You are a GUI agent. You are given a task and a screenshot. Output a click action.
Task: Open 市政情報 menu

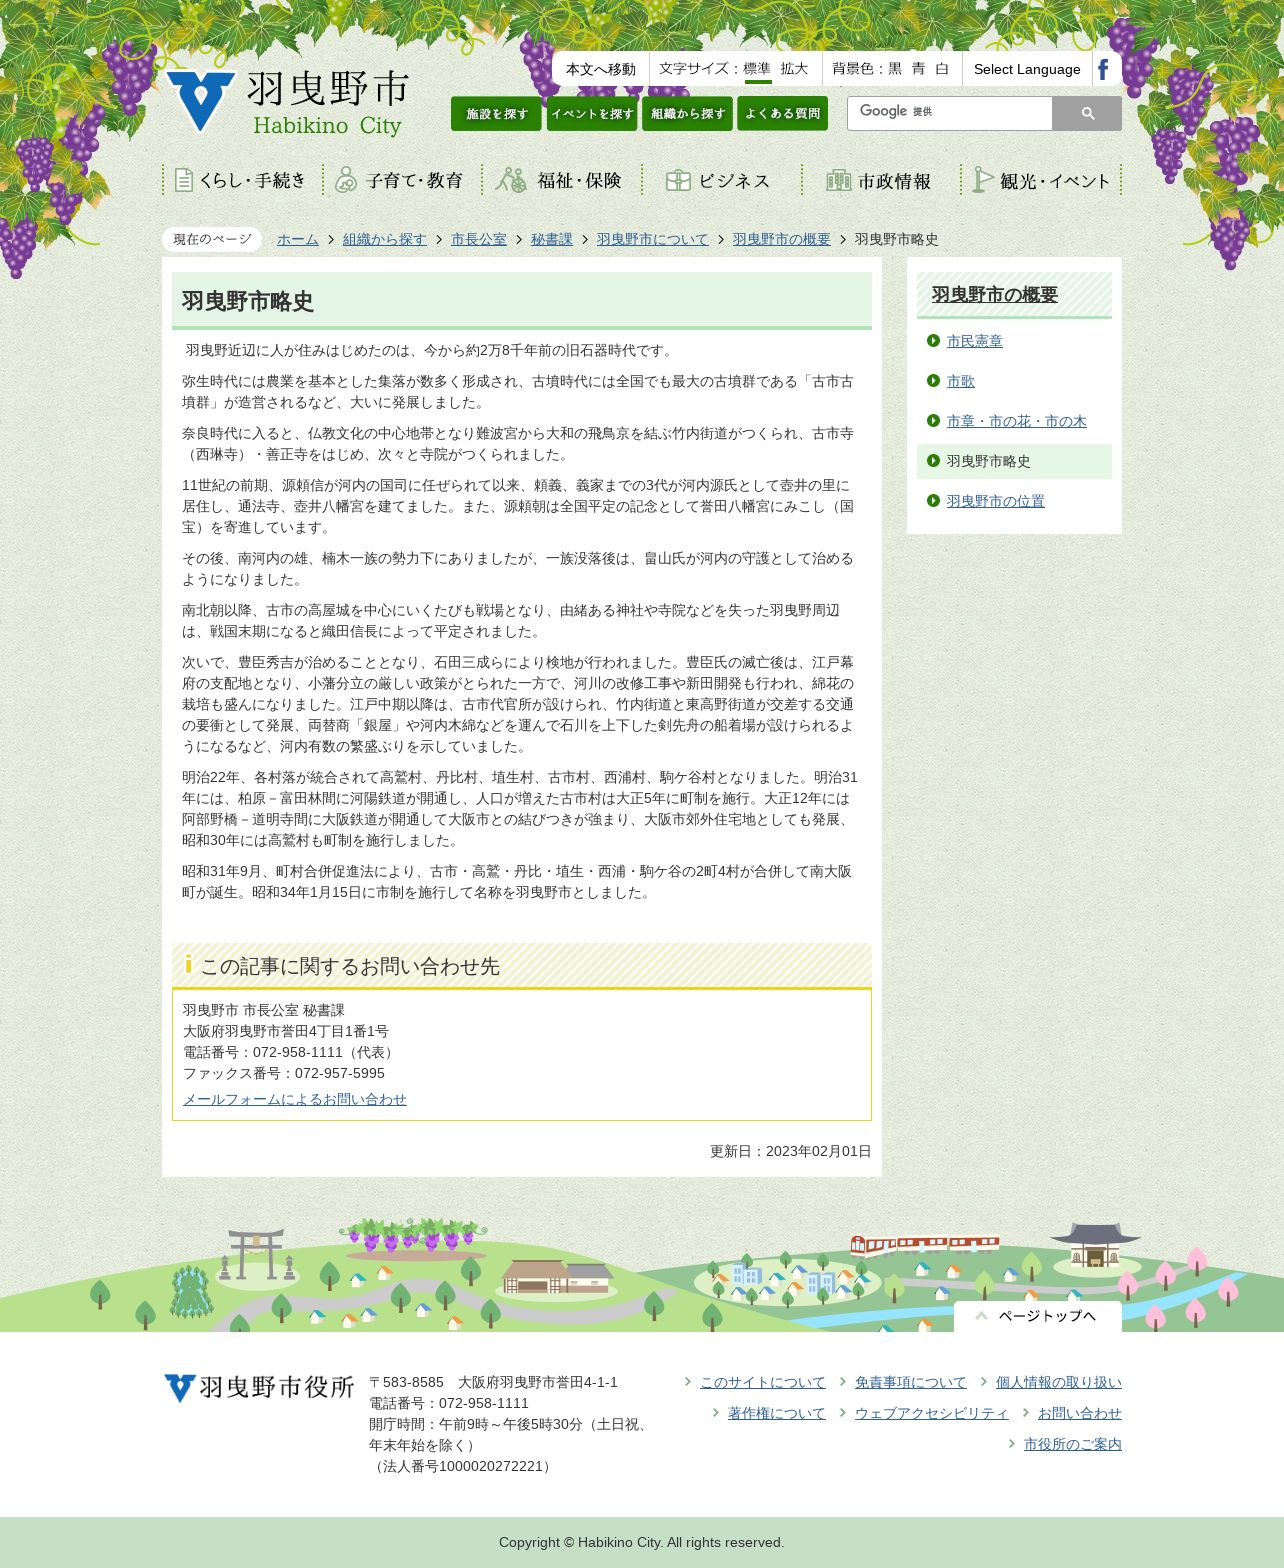(881, 180)
